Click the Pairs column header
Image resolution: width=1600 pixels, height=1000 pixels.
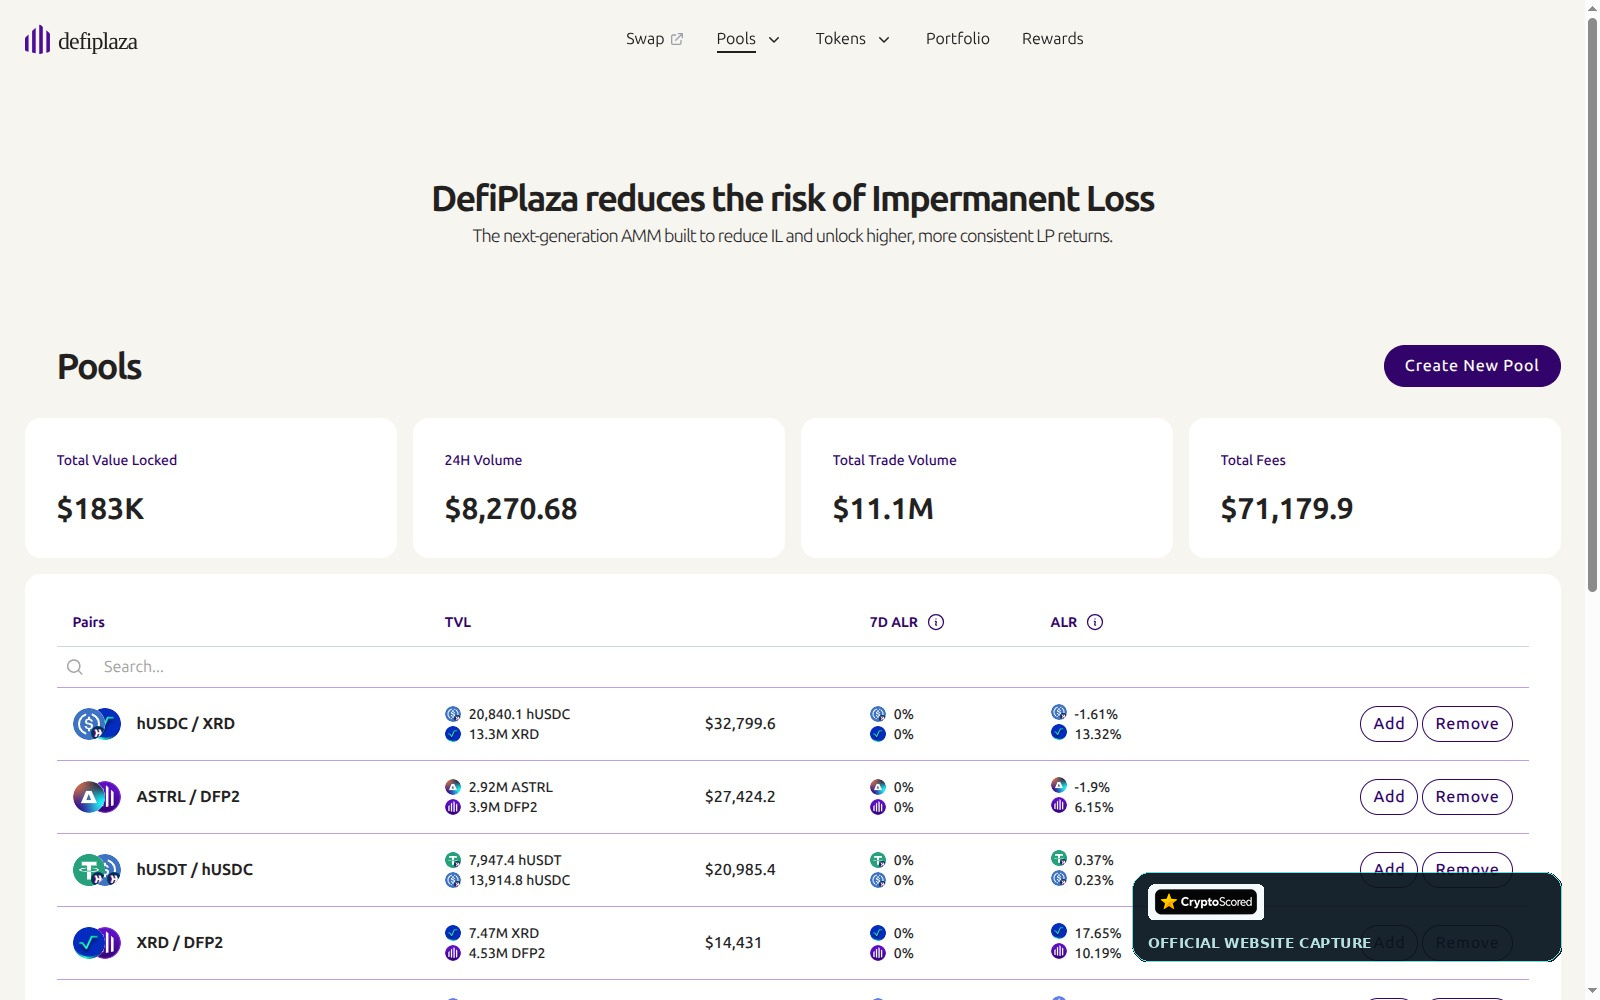pyautogui.click(x=89, y=622)
